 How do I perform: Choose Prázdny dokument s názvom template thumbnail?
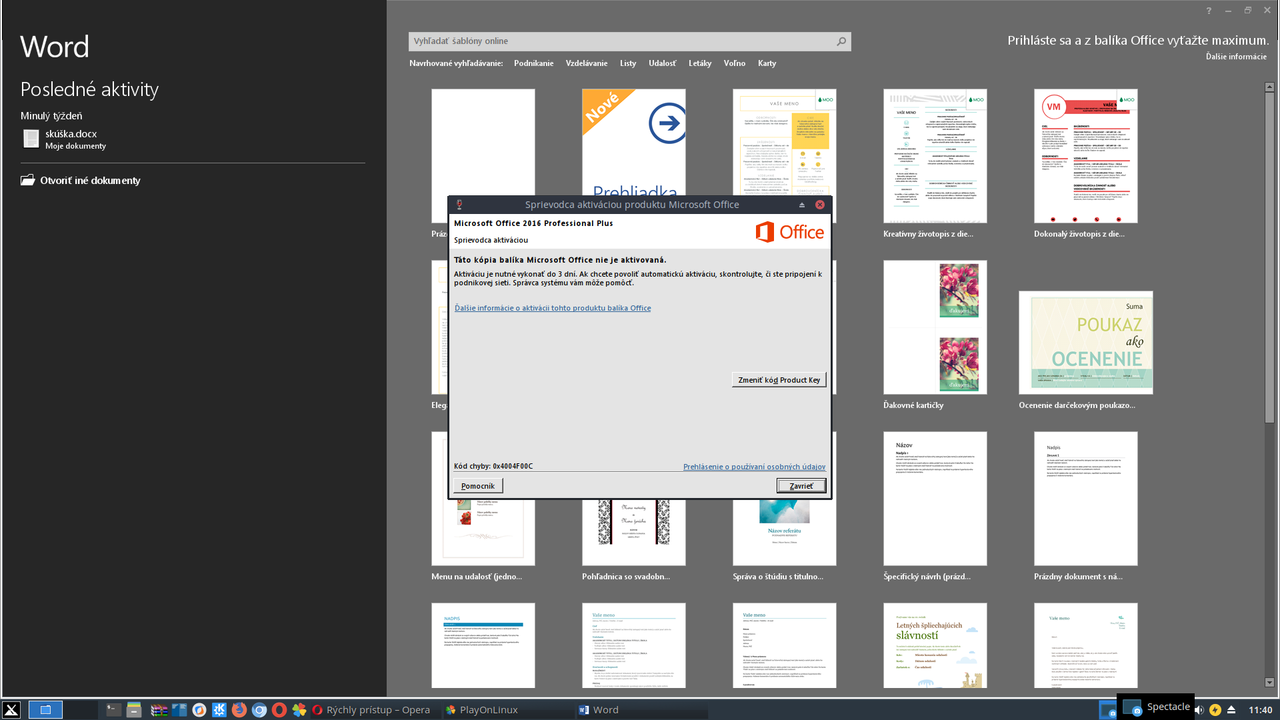coord(1086,498)
